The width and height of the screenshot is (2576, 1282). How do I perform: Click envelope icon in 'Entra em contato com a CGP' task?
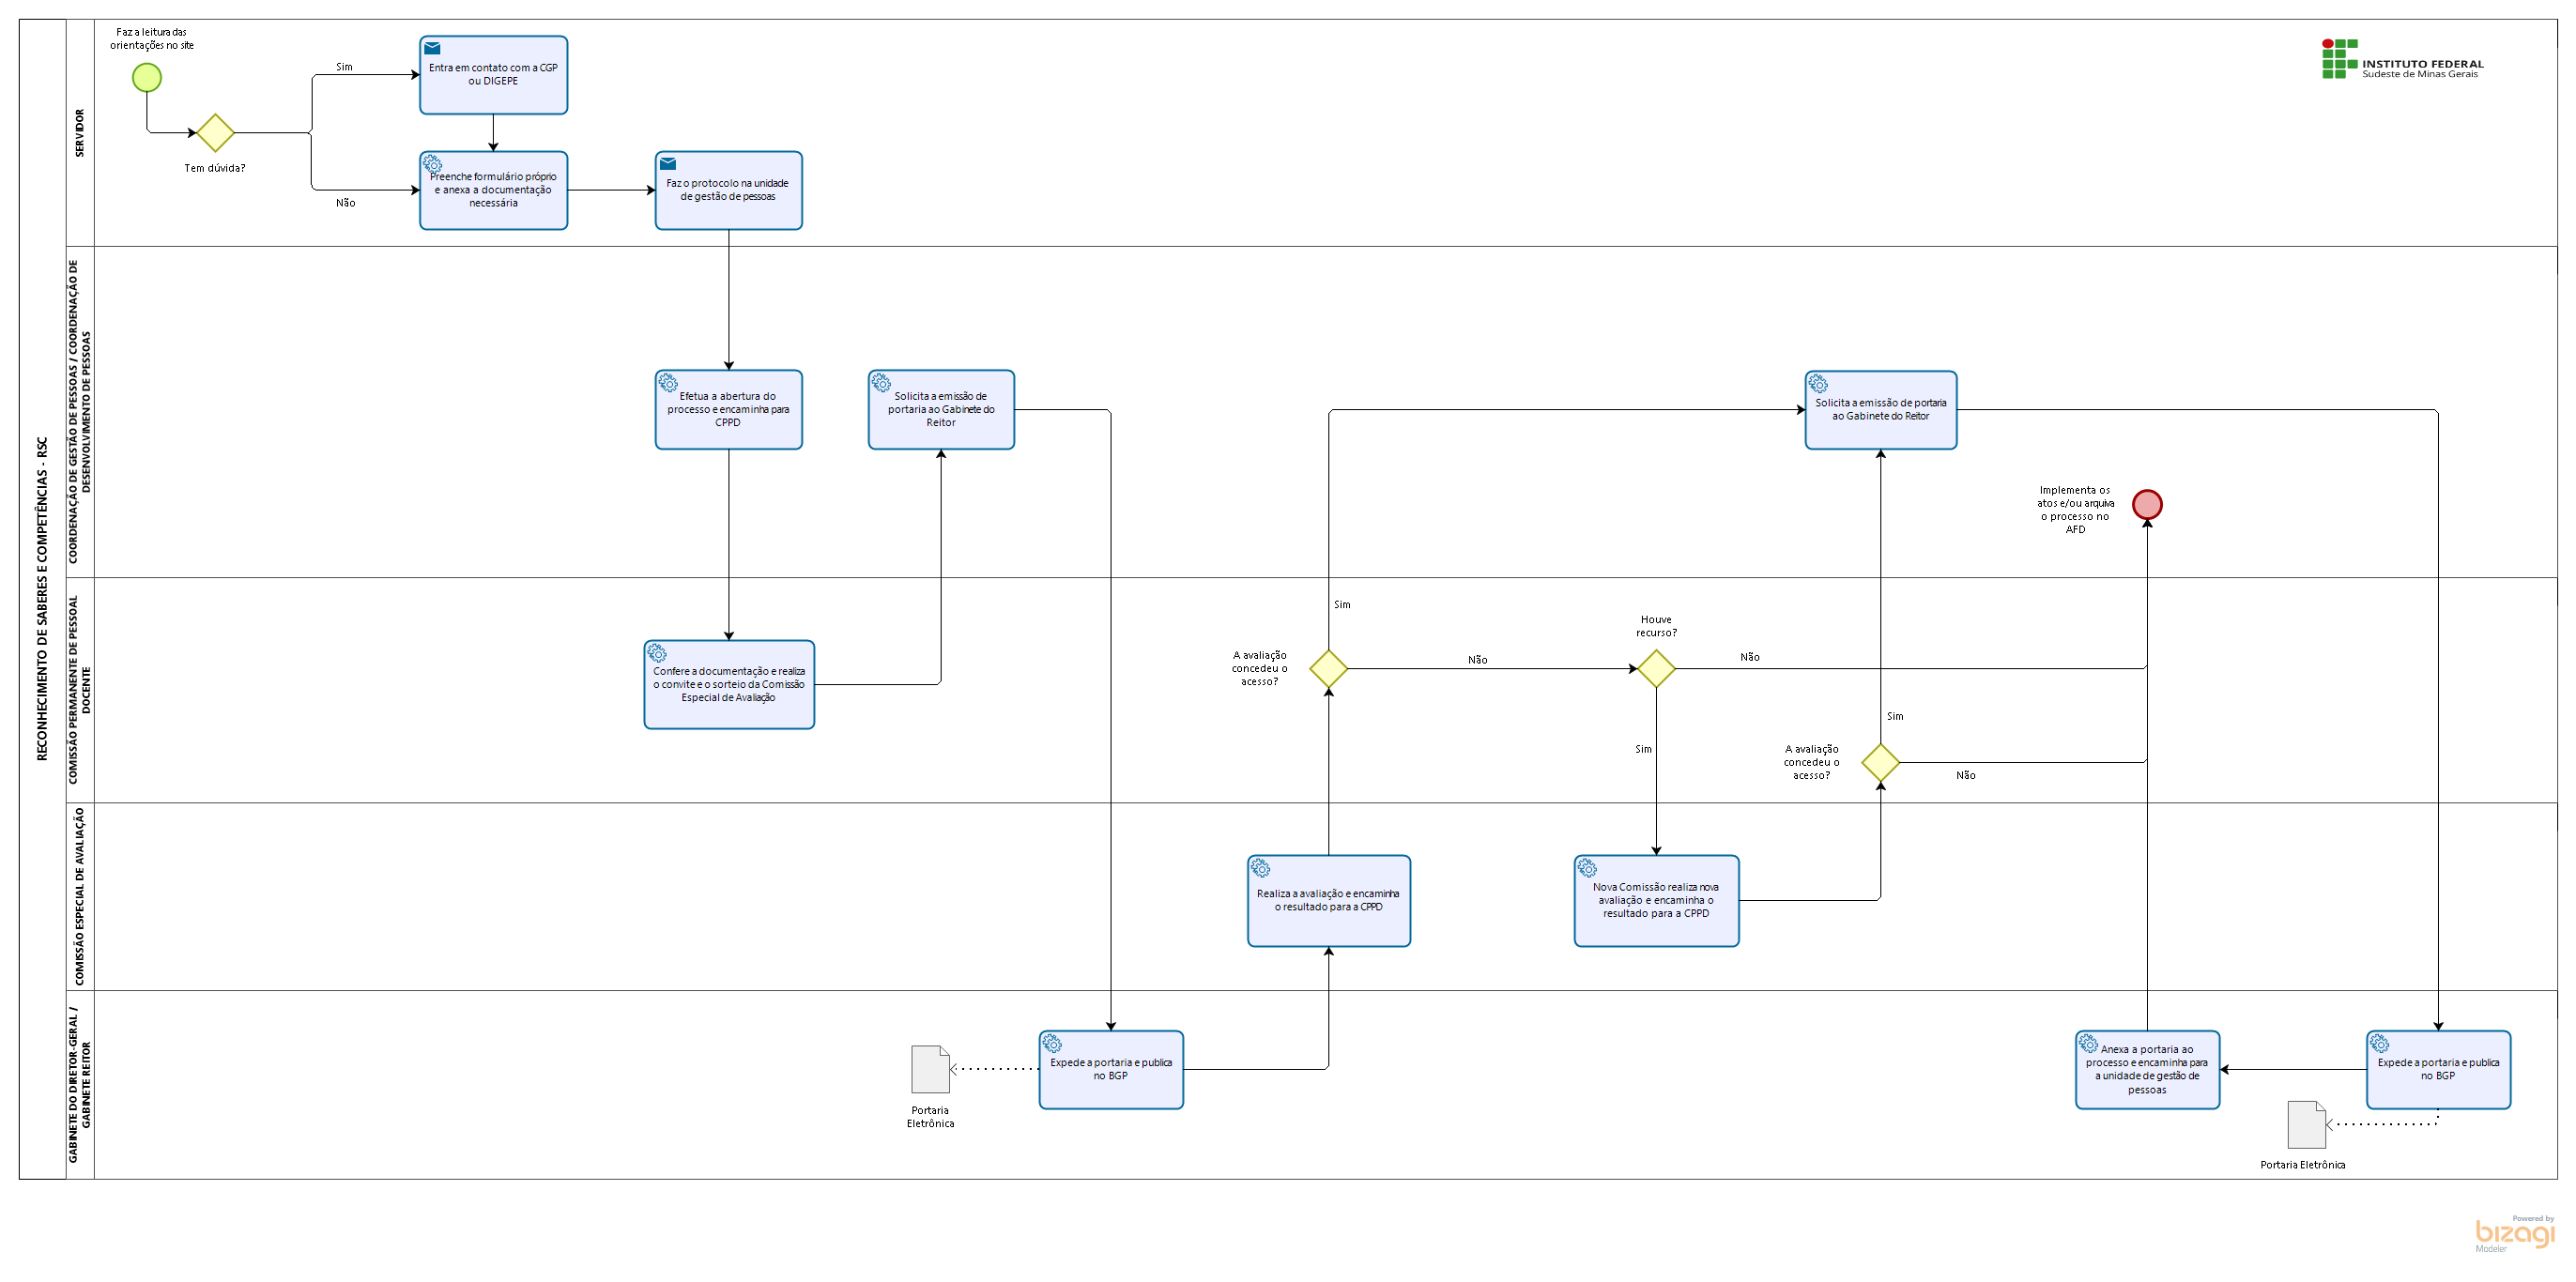click(432, 48)
